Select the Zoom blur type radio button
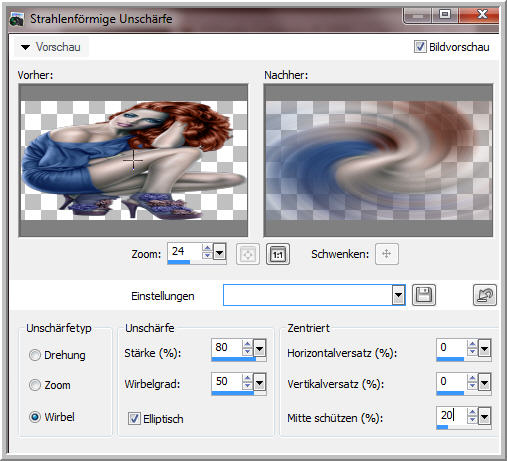 point(35,385)
